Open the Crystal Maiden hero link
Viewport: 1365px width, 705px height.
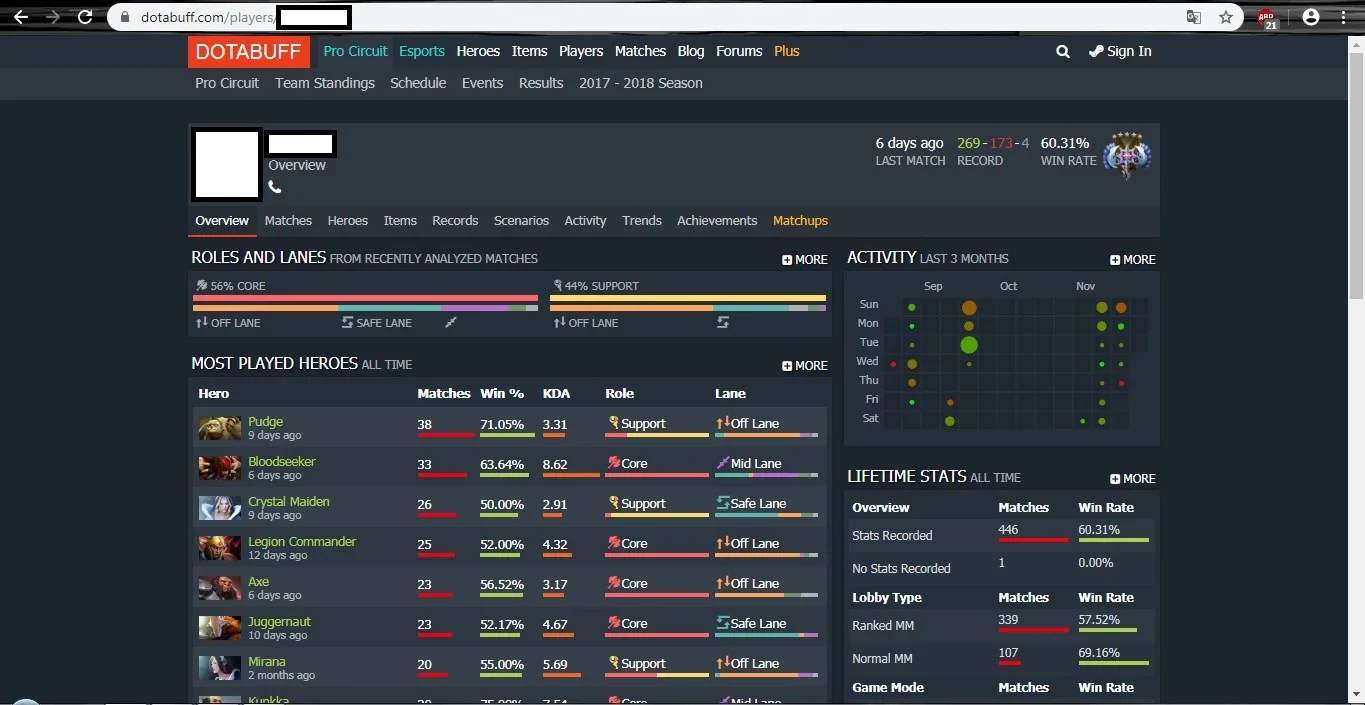(289, 501)
